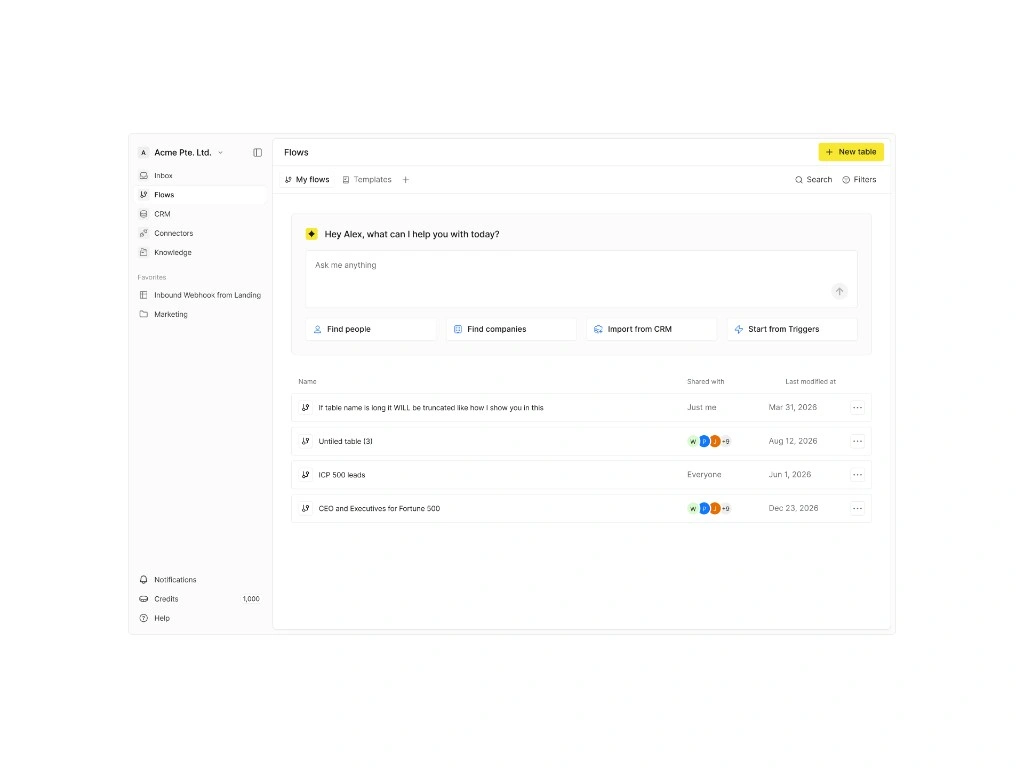View Credits in the sidebar
The image size is (1024, 768).
click(200, 599)
